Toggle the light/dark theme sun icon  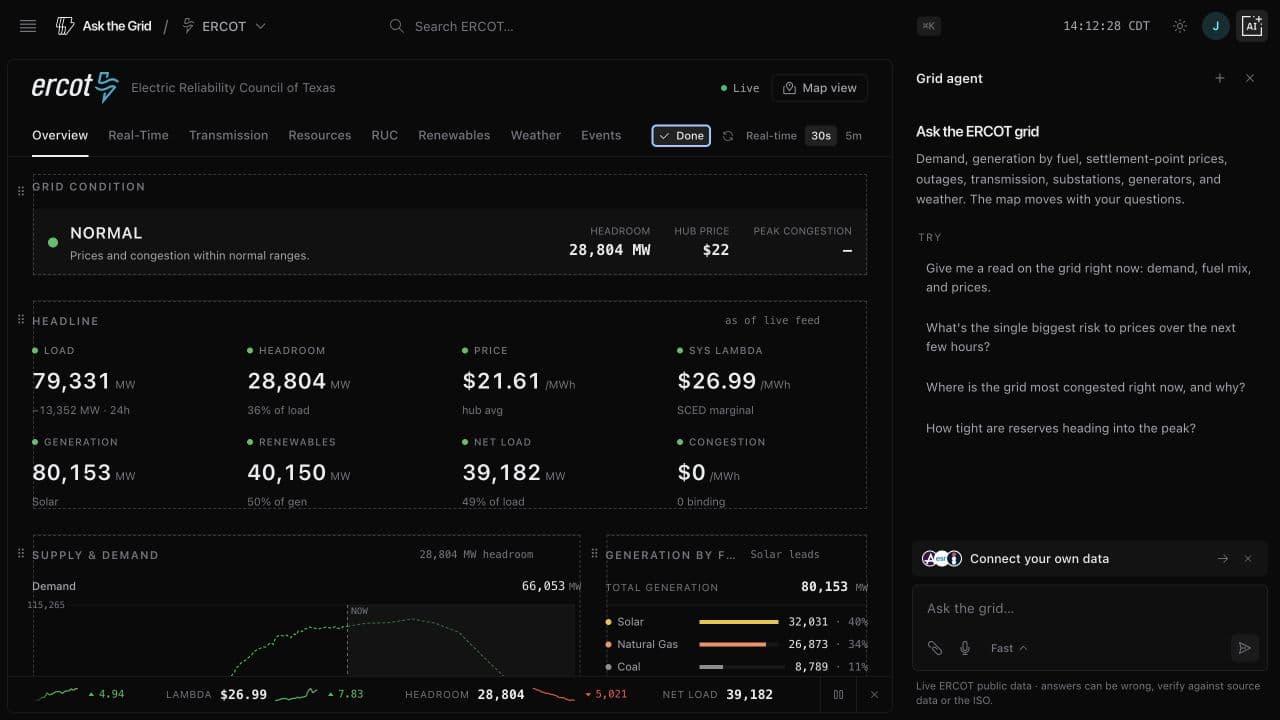tap(1180, 26)
